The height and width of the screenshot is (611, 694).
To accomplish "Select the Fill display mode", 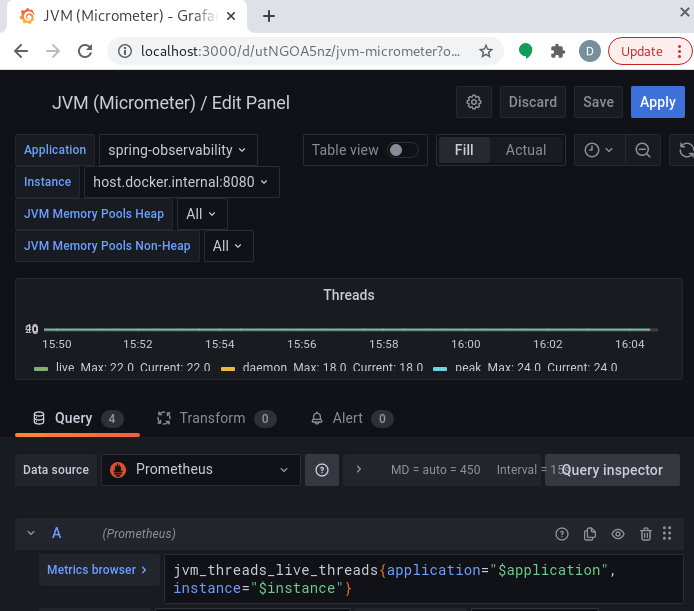I will pos(464,150).
